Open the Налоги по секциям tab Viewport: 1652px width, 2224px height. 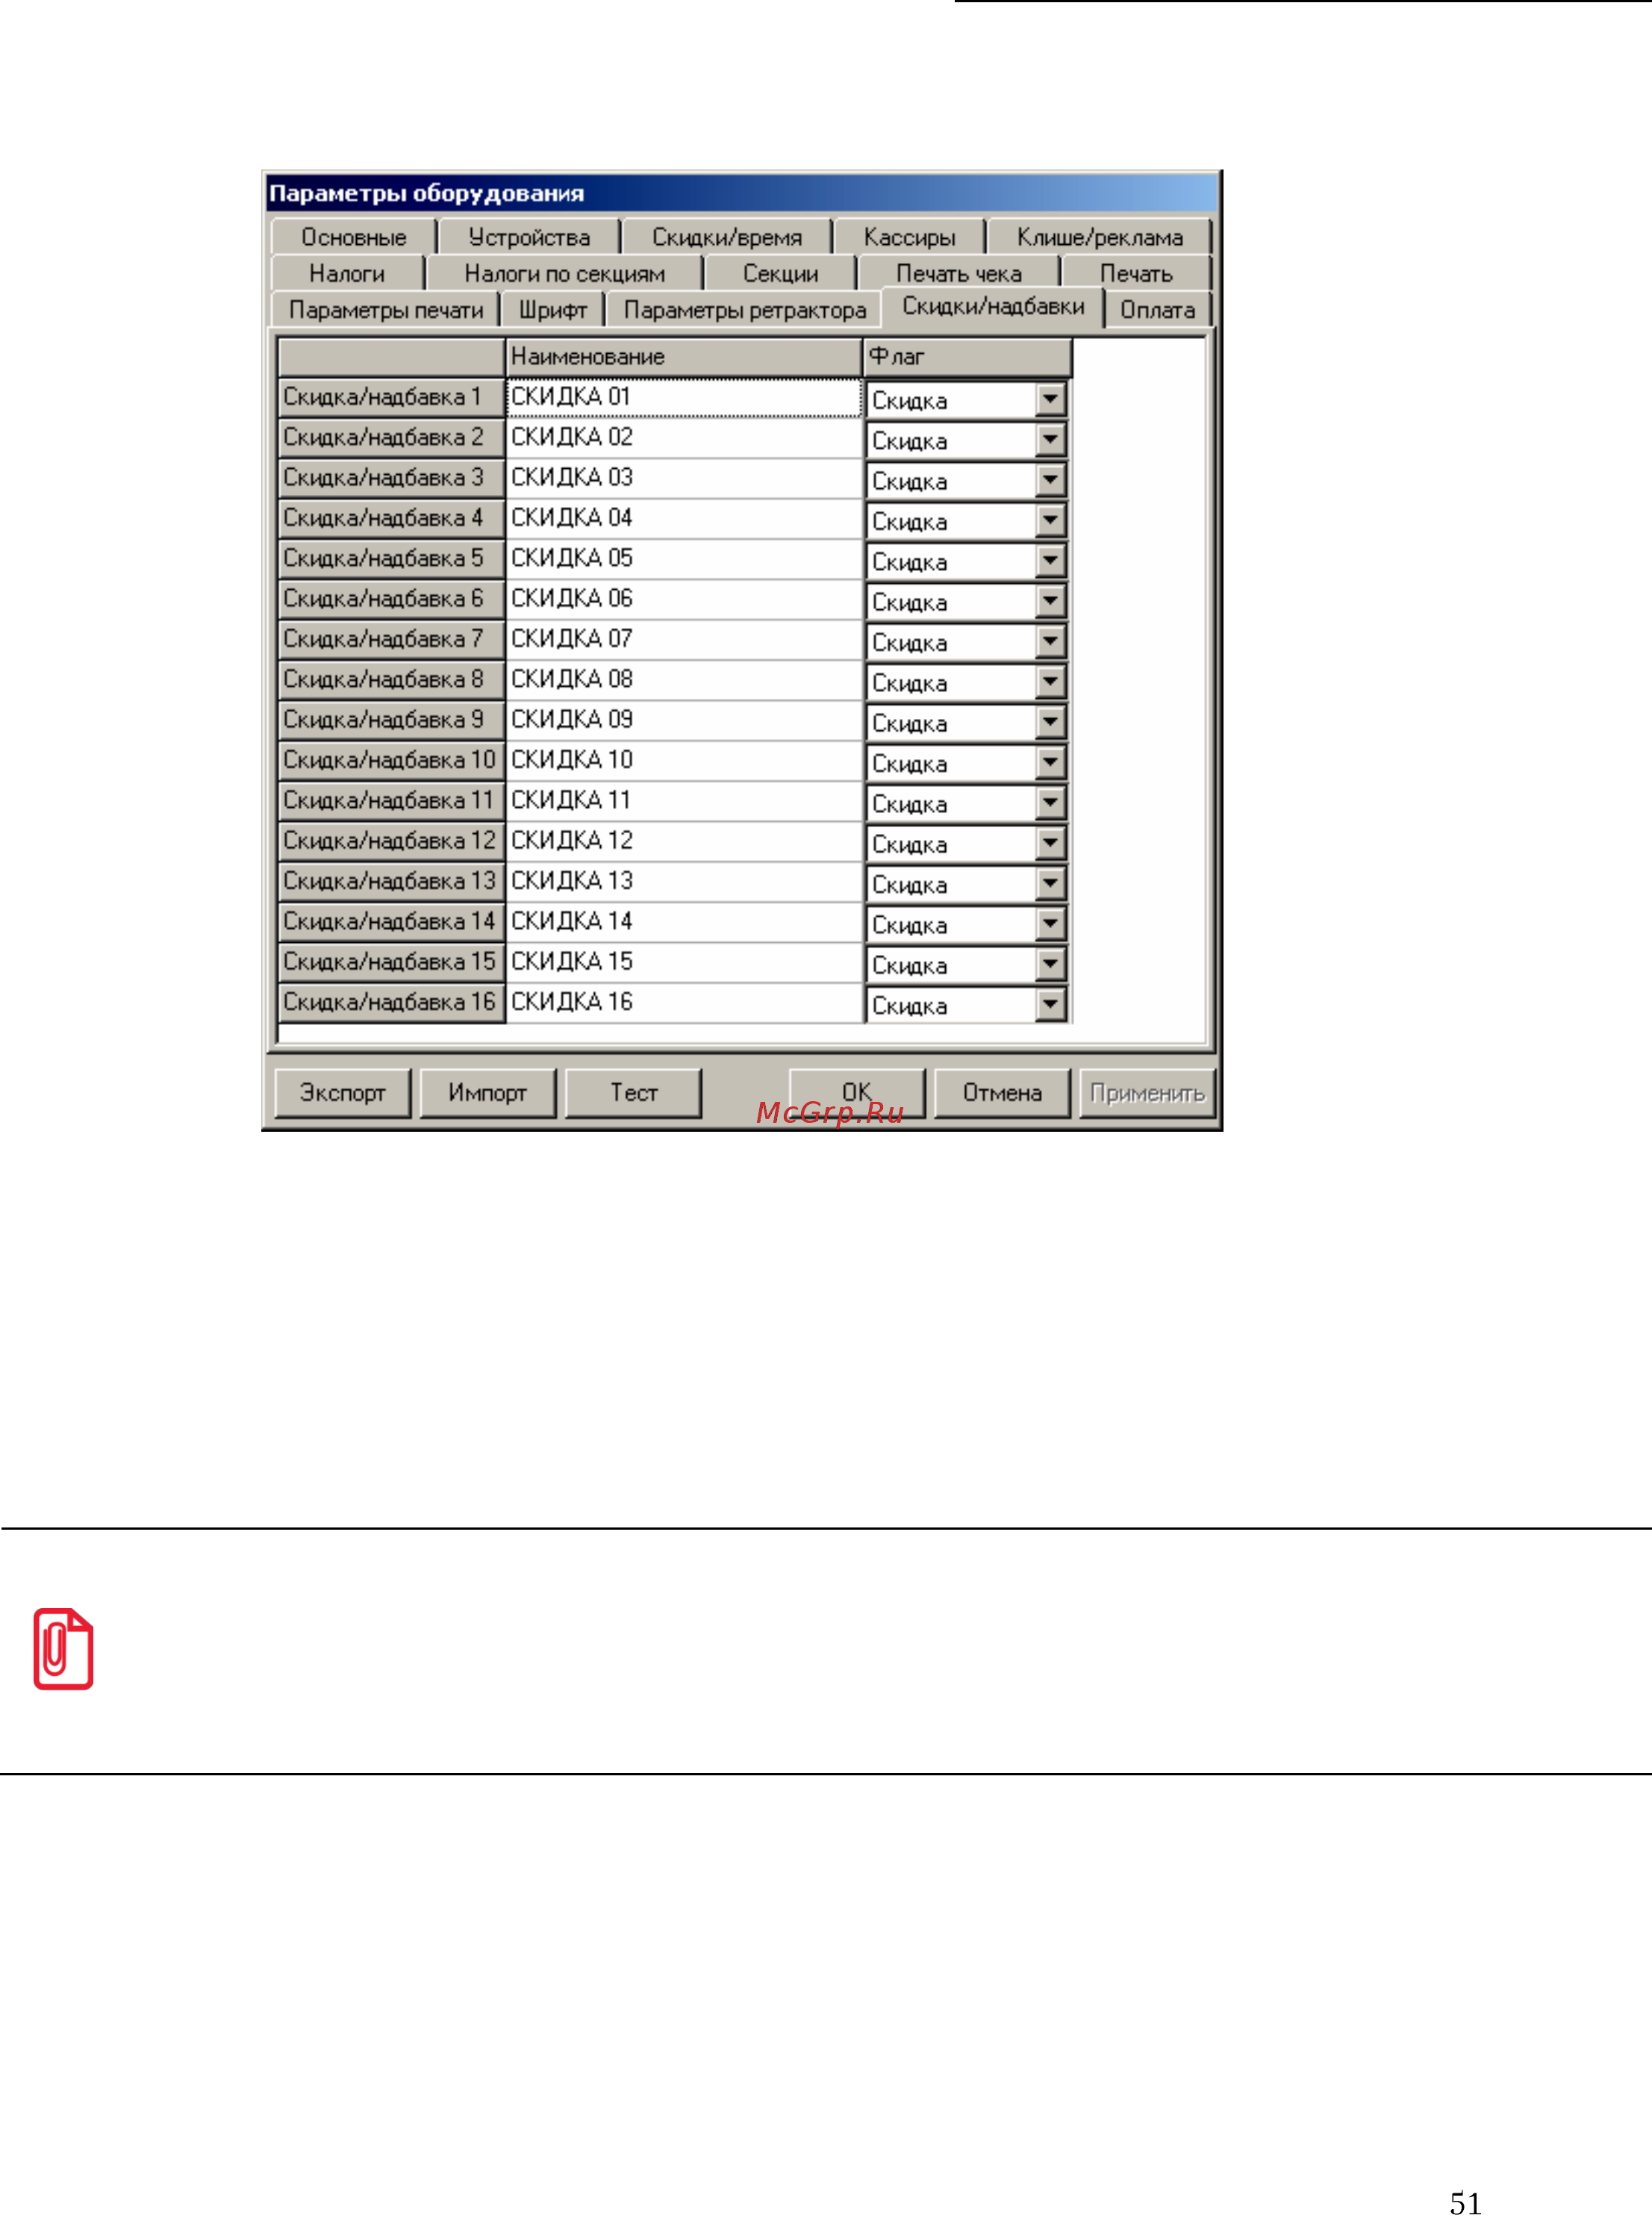click(564, 273)
